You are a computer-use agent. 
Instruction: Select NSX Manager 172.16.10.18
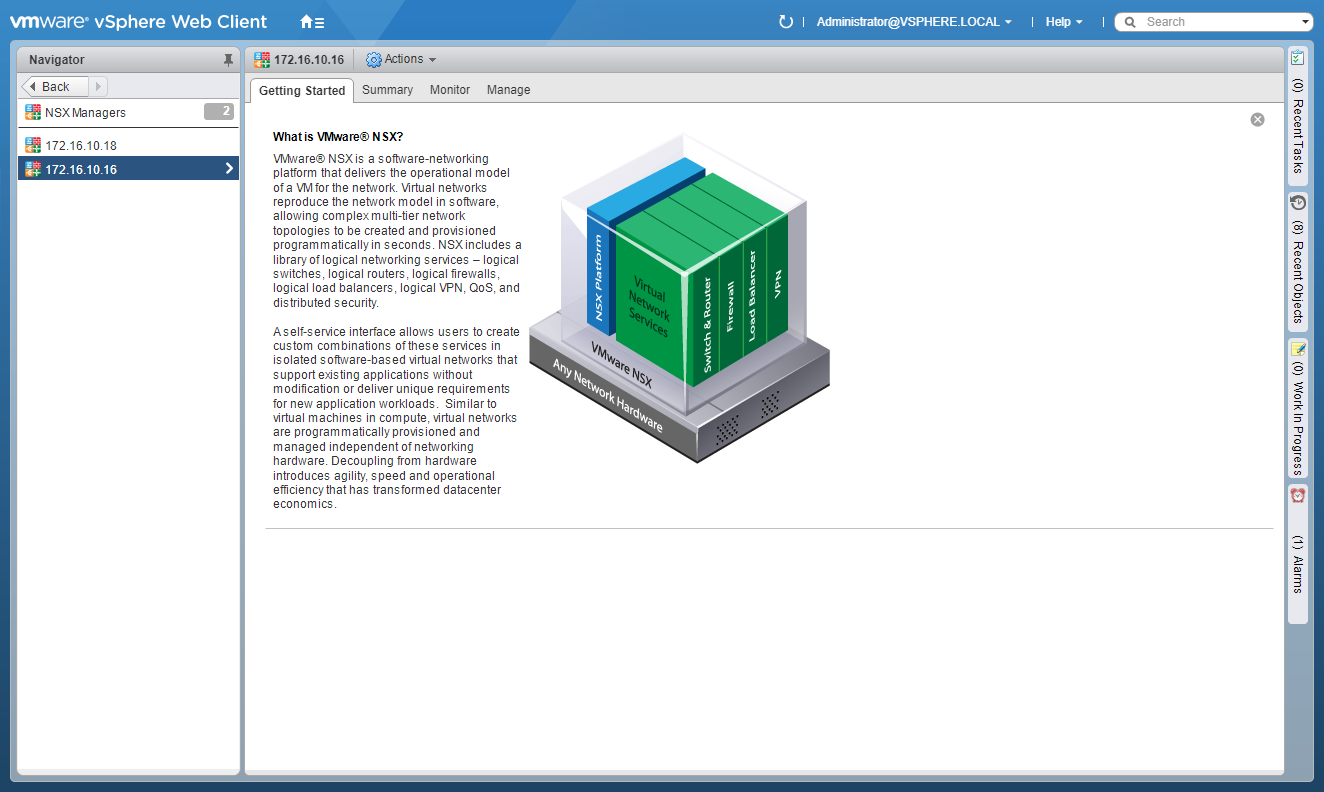(x=81, y=146)
